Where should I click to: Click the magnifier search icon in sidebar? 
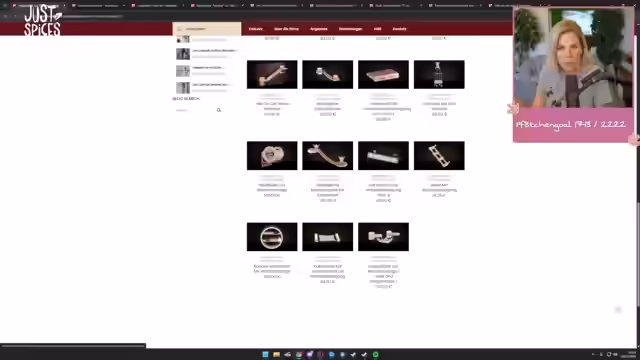[219, 110]
